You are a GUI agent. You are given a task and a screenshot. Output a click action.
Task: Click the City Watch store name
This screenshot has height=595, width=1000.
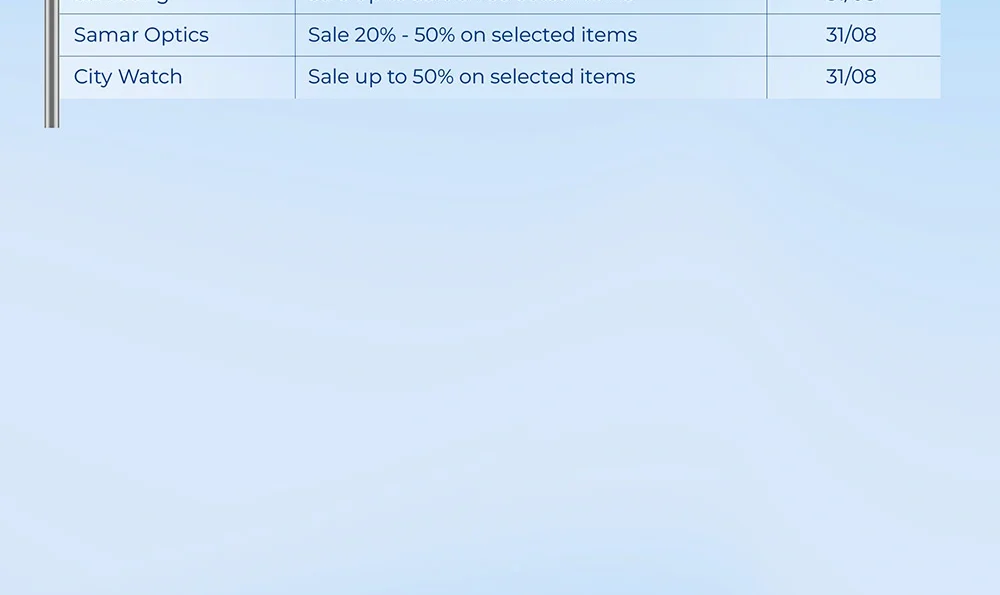(128, 77)
